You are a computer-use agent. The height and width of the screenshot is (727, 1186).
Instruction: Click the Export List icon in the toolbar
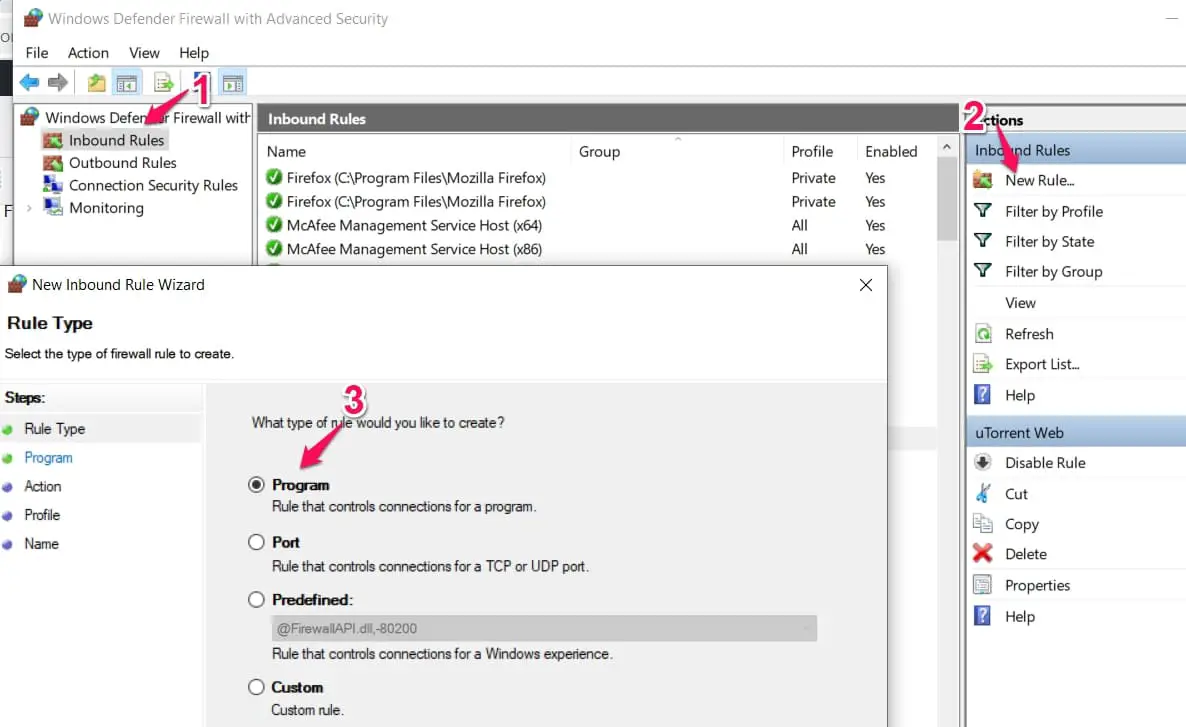(x=163, y=82)
